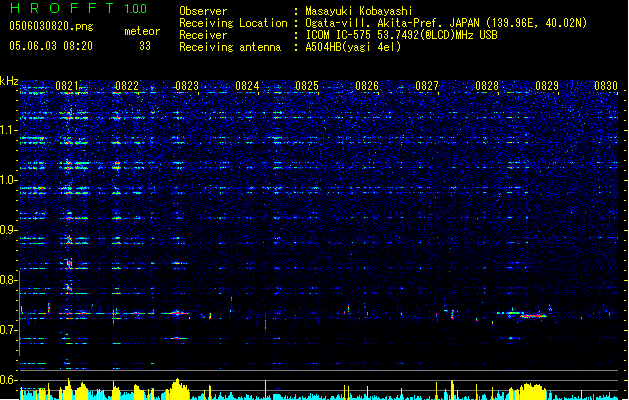This screenshot has height=400, width=629.
Task: Click the 0827 time marker
Action: tap(427, 86)
